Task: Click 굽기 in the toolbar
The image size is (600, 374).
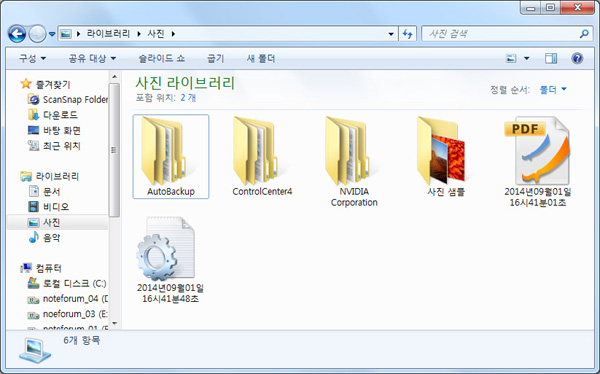Action: [215, 59]
